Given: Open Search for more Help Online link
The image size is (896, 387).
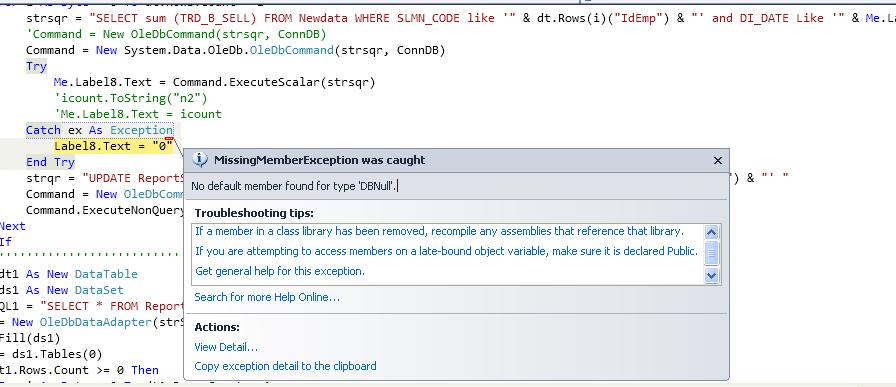Looking at the screenshot, I should click(x=267, y=297).
